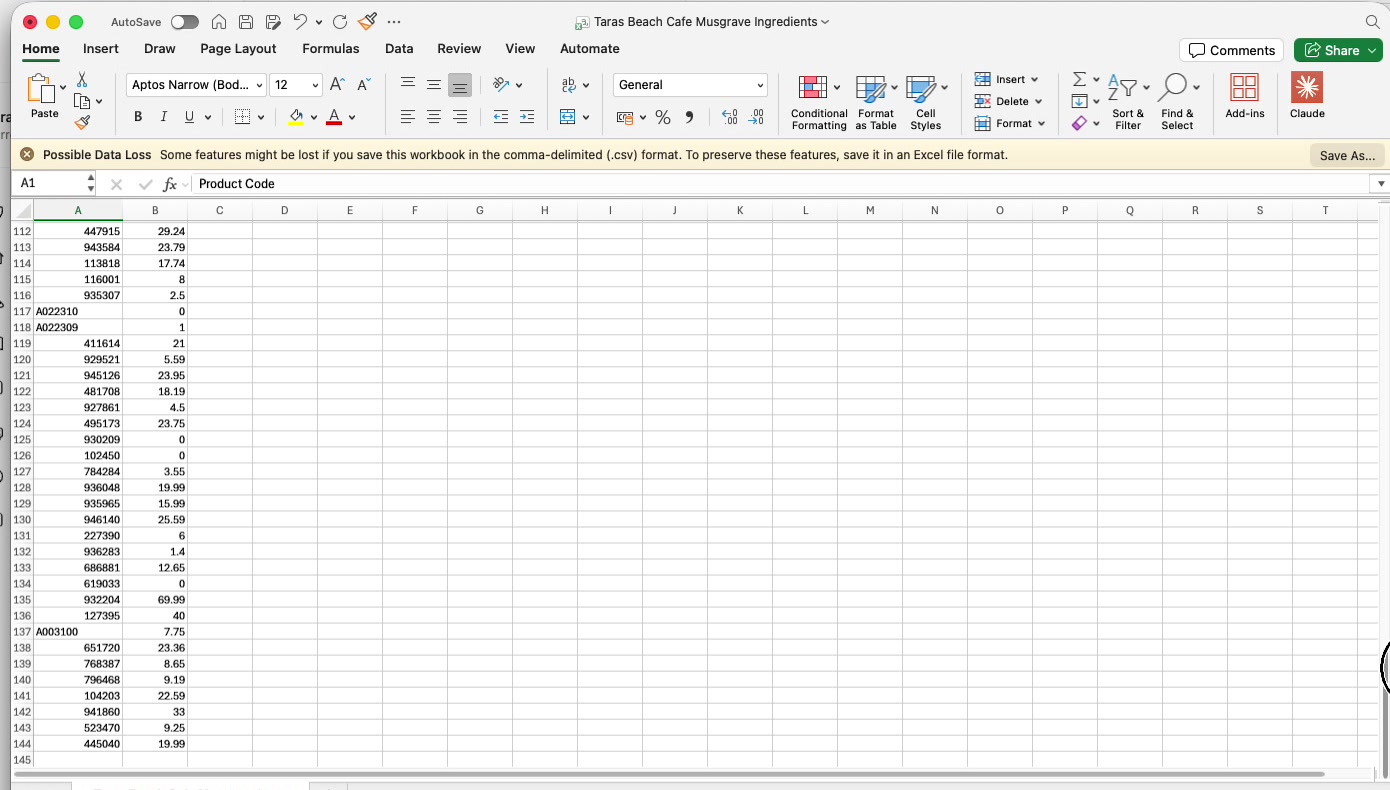Click the AutoSum sigma icon

1079,79
